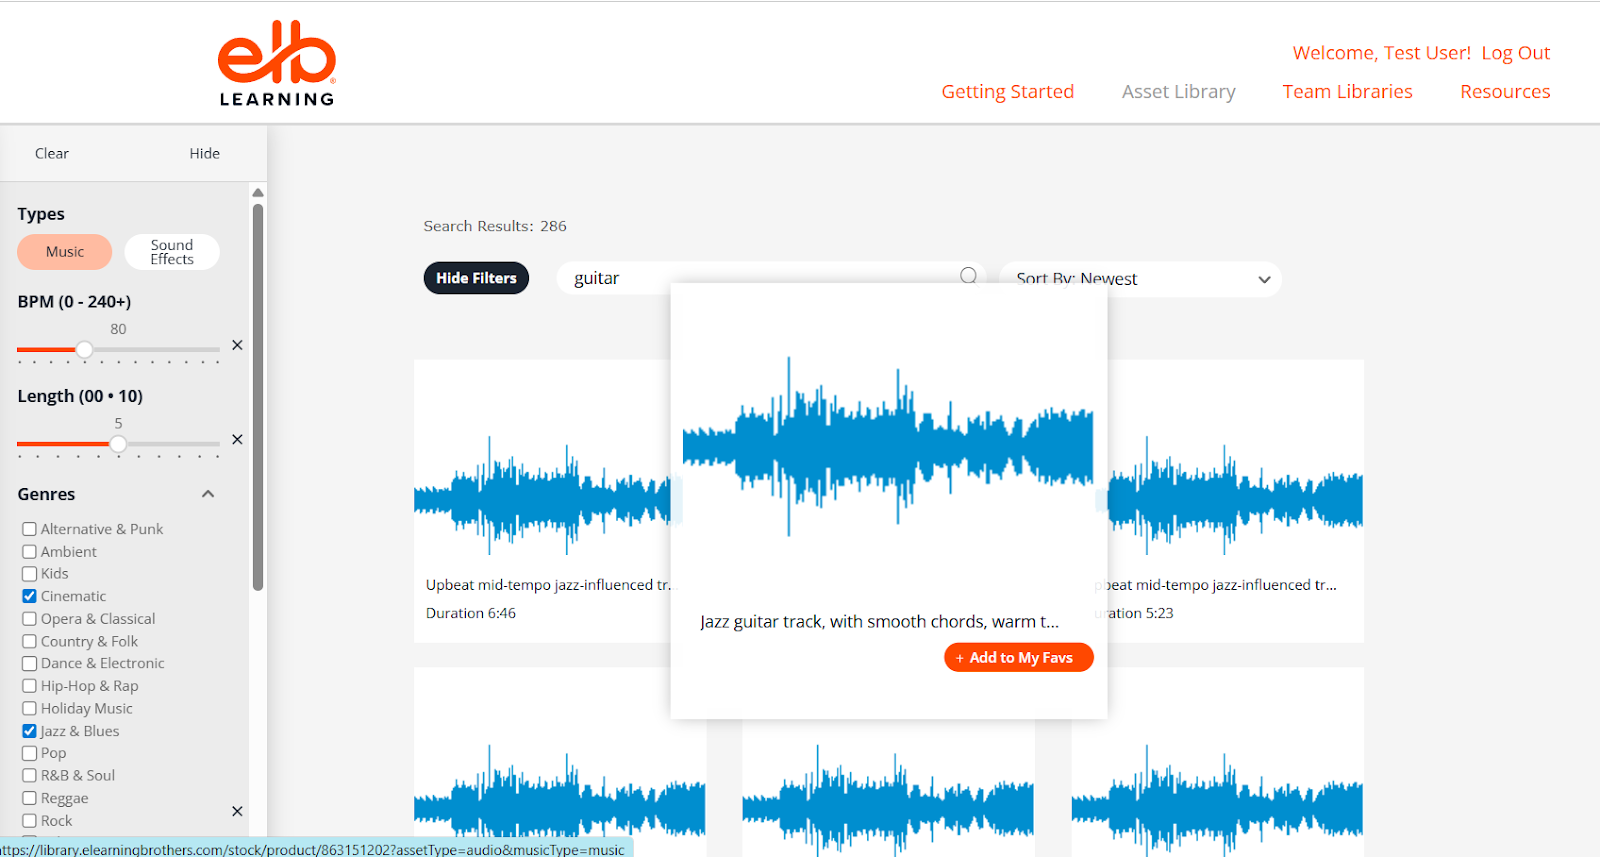Check the Ambient genre checkbox
Screen dimensions: 1600x857
tap(30, 552)
